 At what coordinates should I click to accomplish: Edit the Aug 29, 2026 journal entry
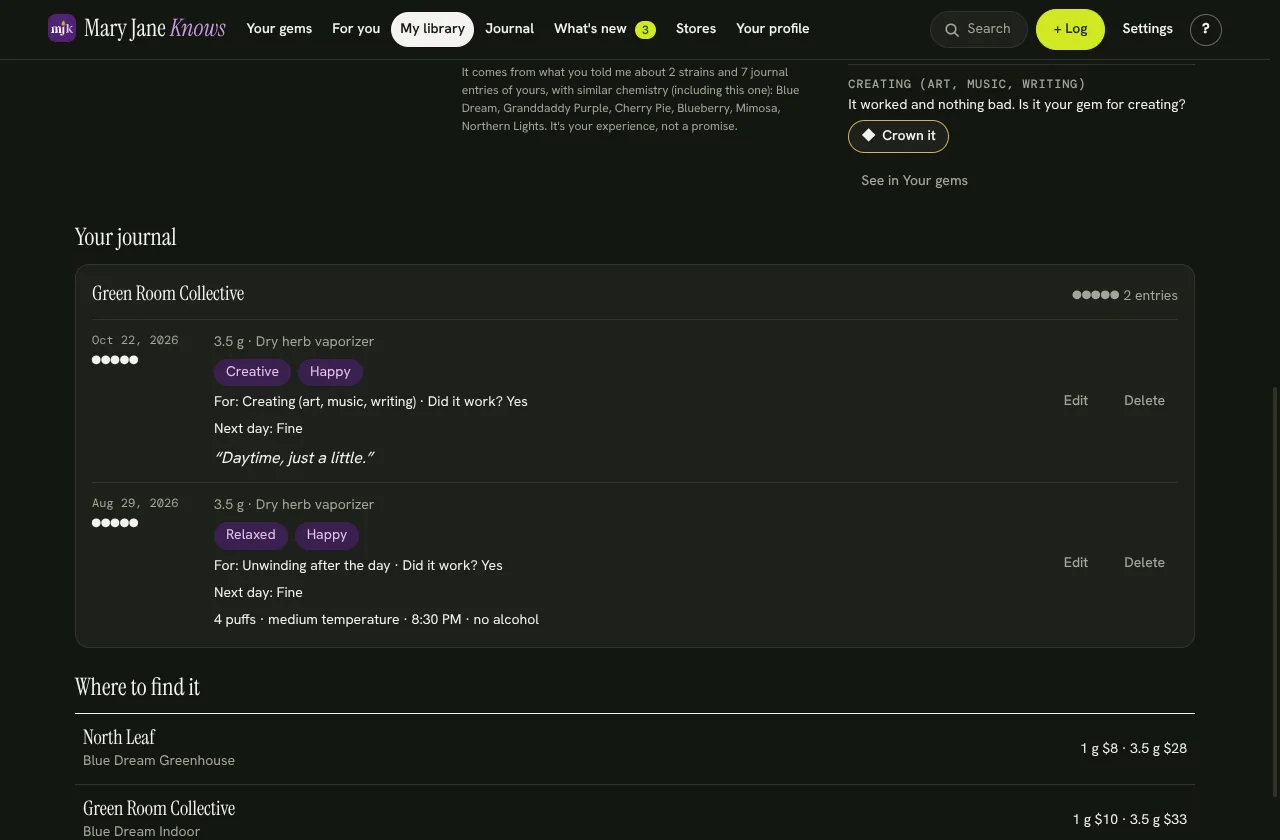(1075, 563)
